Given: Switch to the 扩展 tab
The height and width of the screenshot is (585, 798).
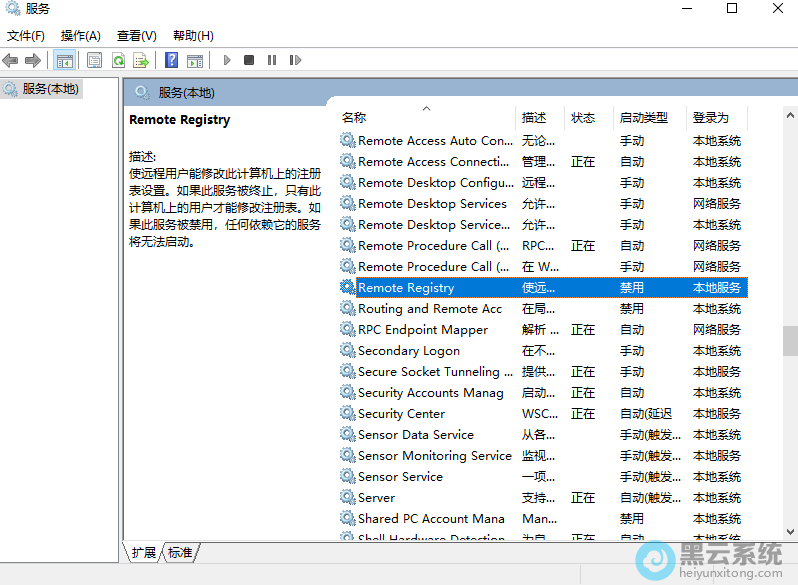Looking at the screenshot, I should [x=144, y=552].
